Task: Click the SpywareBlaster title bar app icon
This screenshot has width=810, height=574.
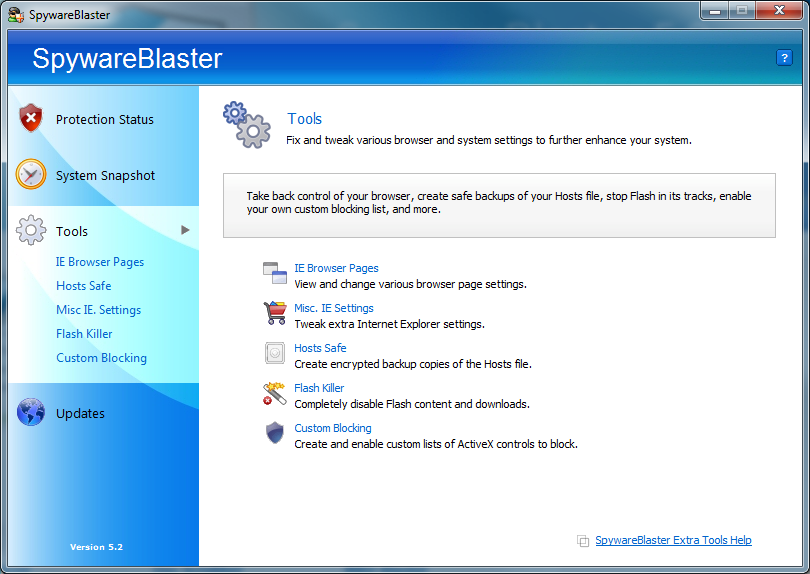Action: [x=15, y=14]
